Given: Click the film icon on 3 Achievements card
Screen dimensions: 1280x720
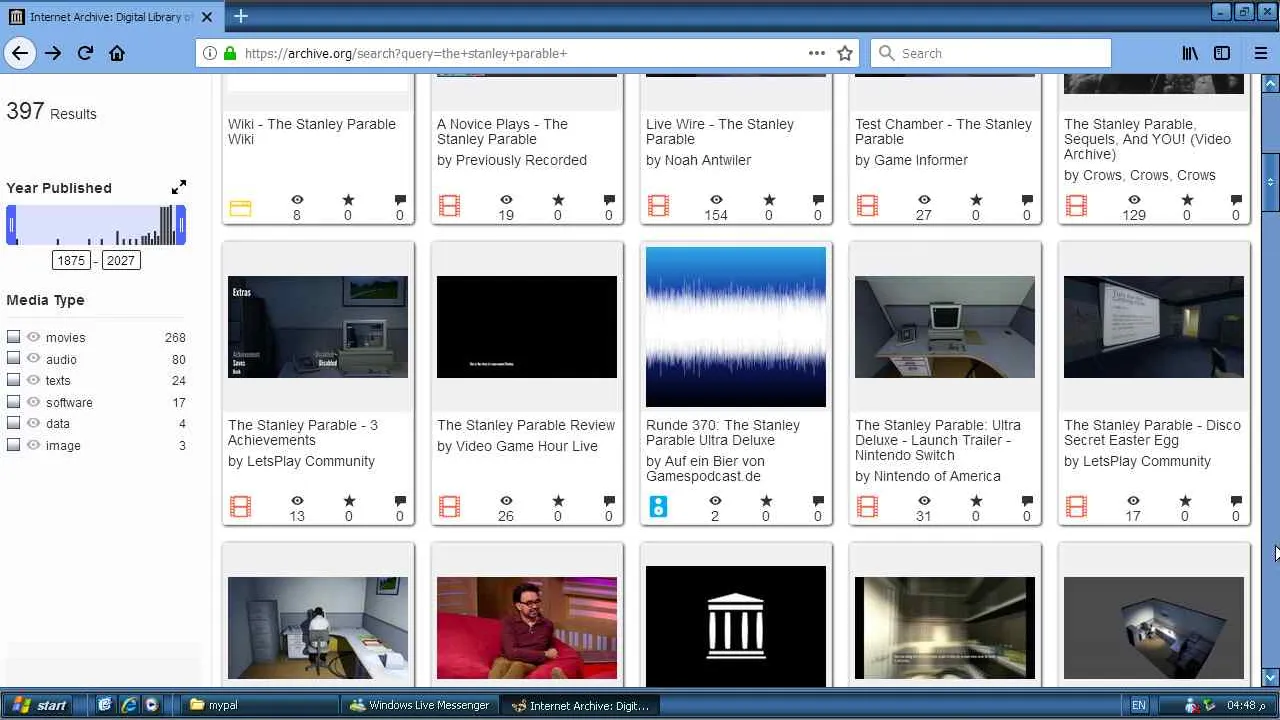Looking at the screenshot, I should click(x=240, y=508).
